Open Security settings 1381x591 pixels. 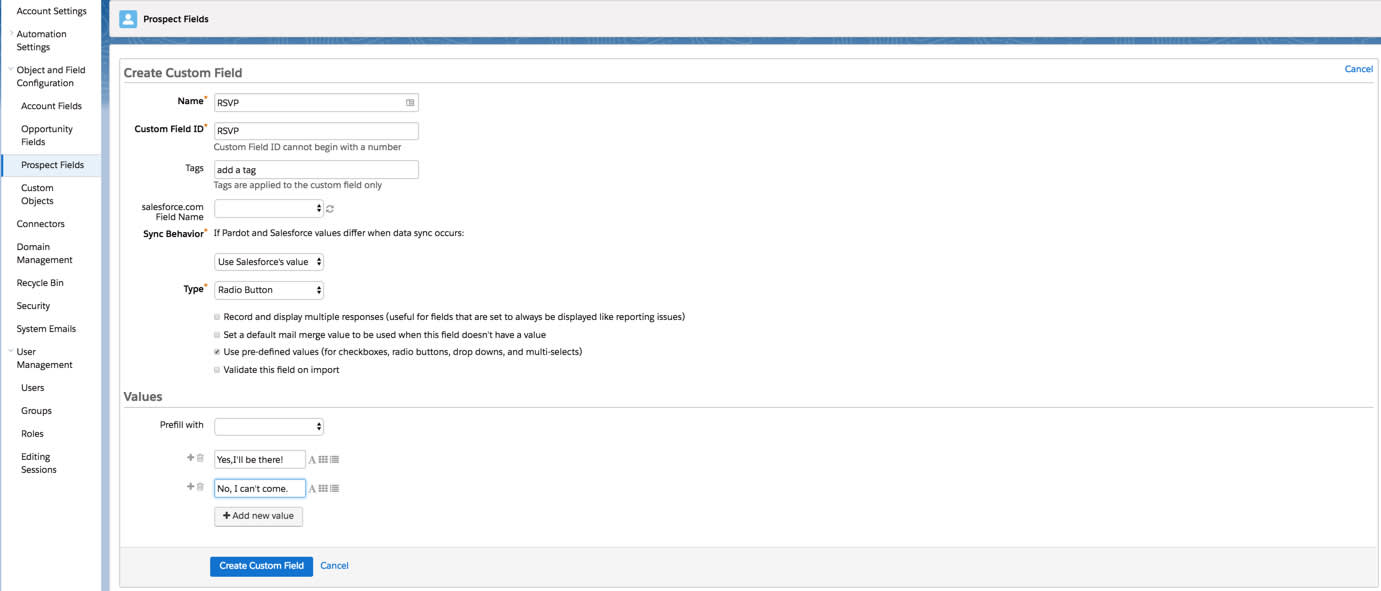point(33,306)
